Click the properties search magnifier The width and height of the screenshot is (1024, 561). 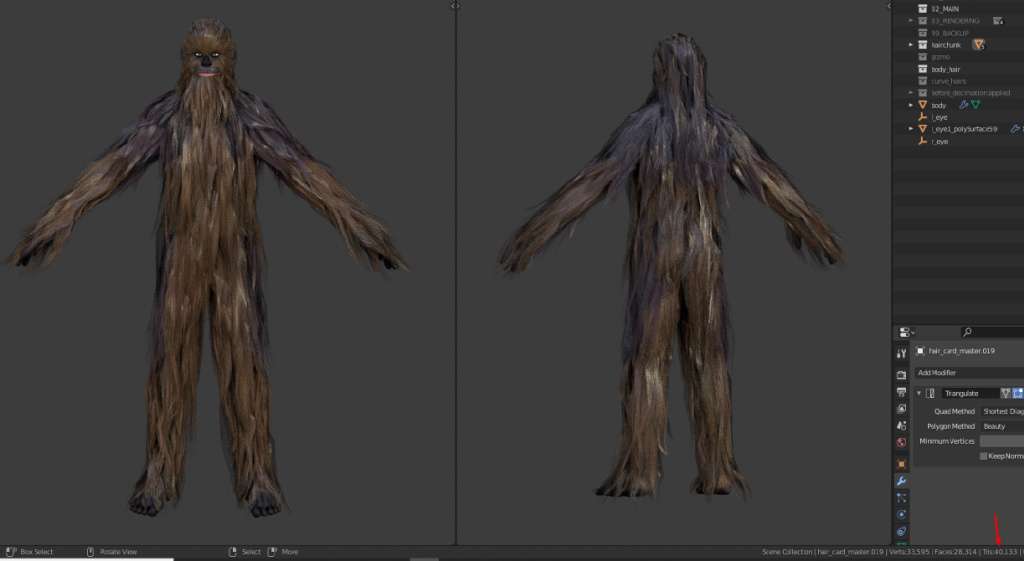967,332
